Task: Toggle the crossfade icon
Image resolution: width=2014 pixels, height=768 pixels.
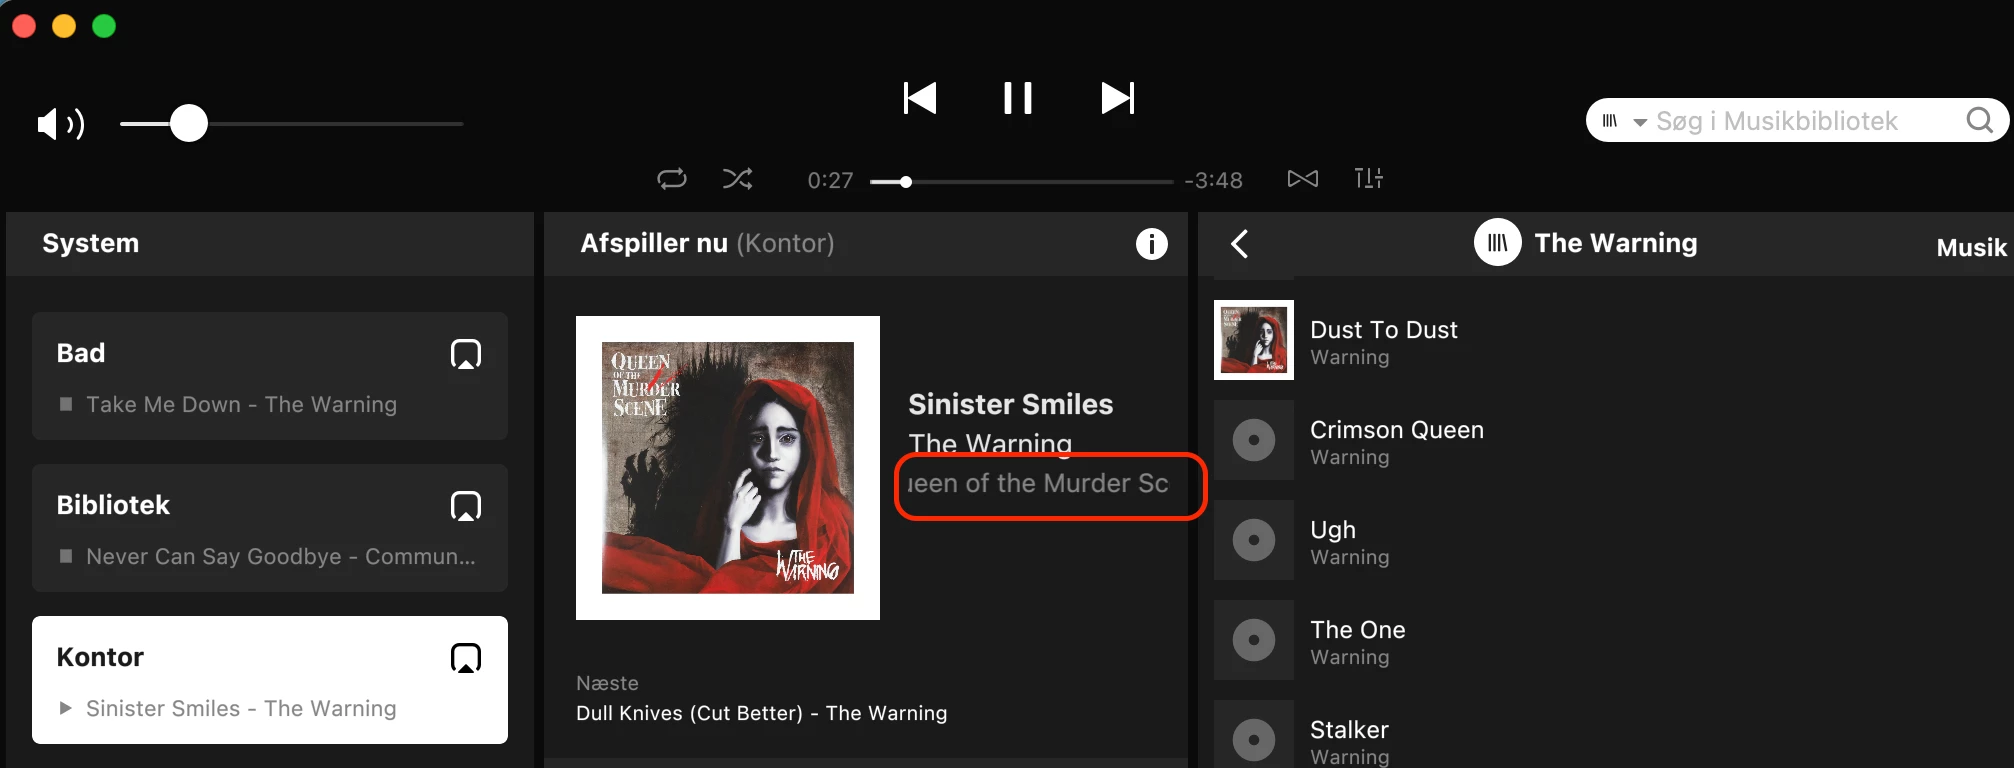Action: click(1303, 179)
